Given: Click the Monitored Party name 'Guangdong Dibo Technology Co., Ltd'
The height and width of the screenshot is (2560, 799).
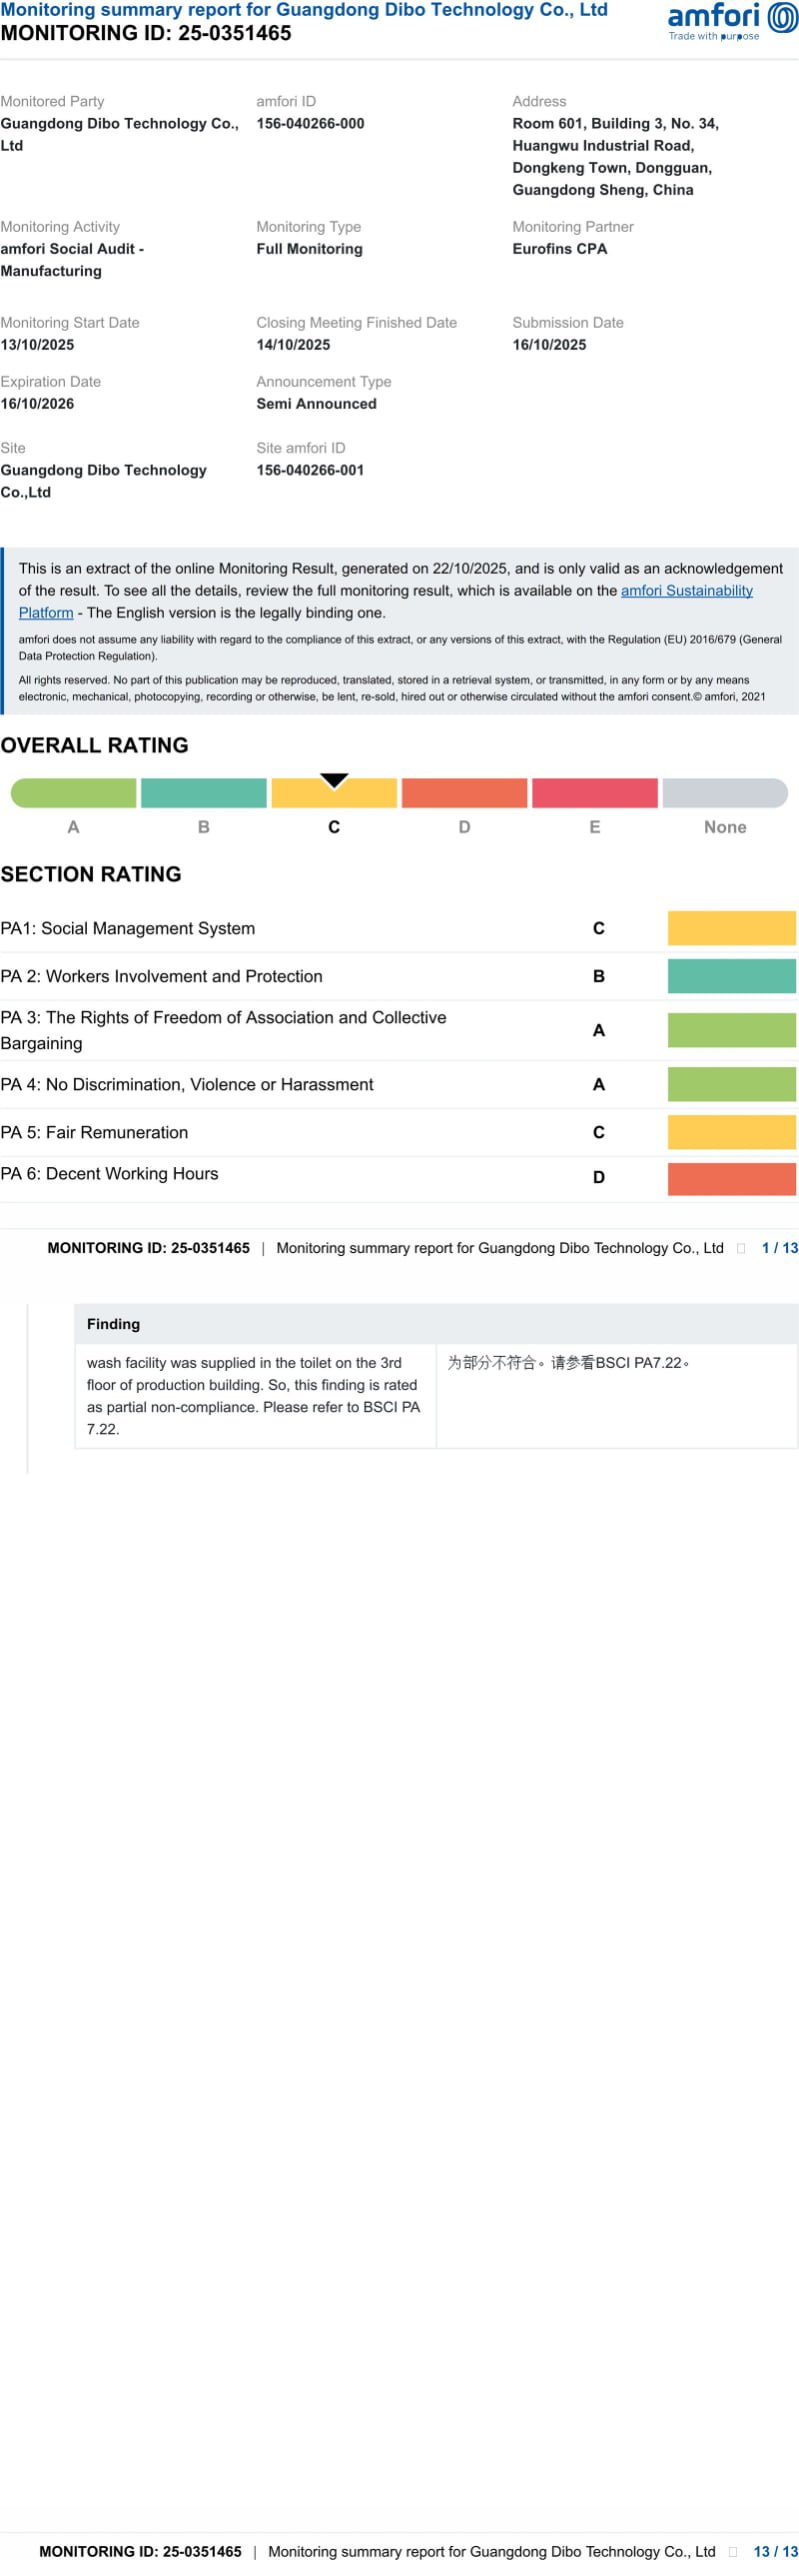Looking at the screenshot, I should (119, 135).
